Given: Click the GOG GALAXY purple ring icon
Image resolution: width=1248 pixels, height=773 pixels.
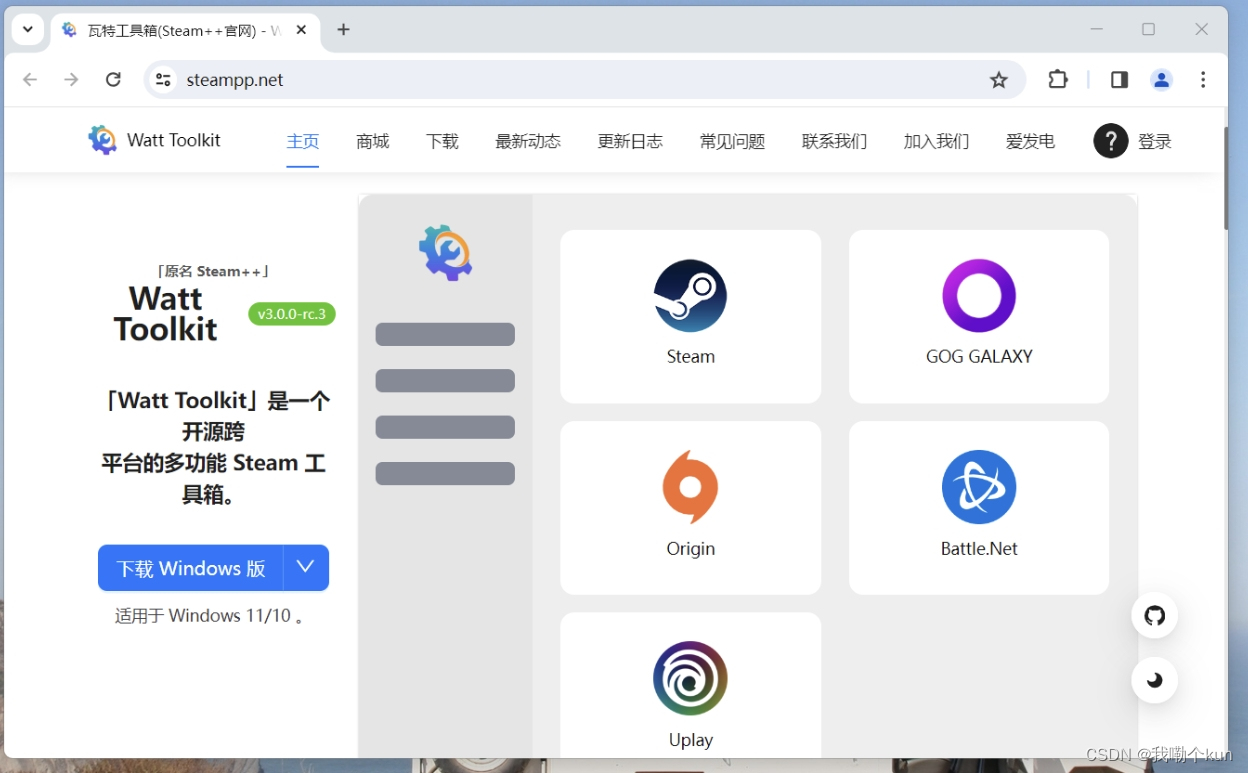Looking at the screenshot, I should (979, 296).
